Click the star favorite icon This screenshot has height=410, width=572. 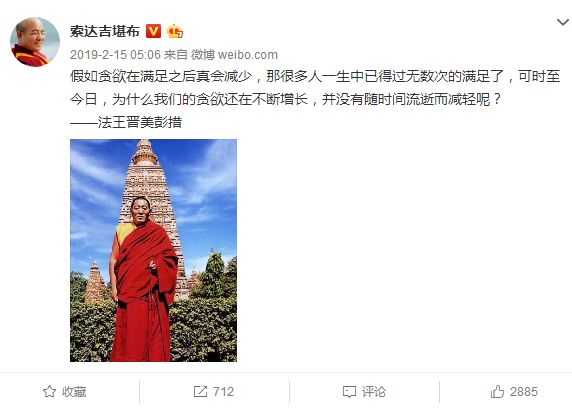[49, 392]
